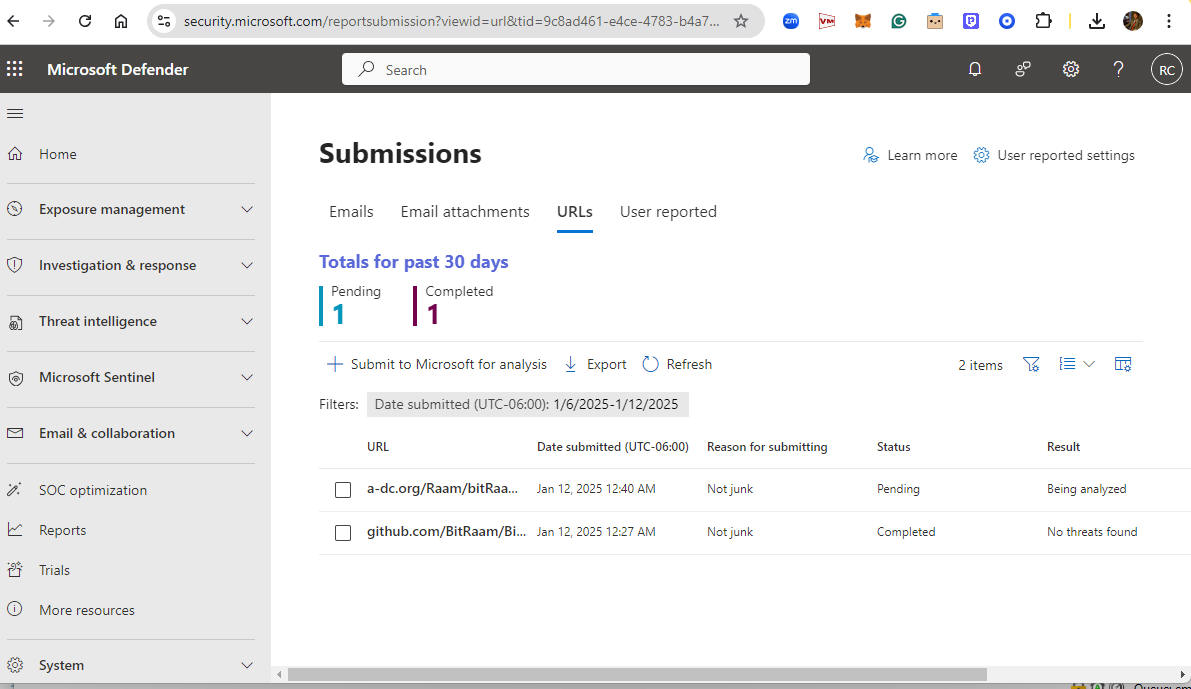Select the URLs tab
This screenshot has width=1191, height=689.
[x=574, y=212]
